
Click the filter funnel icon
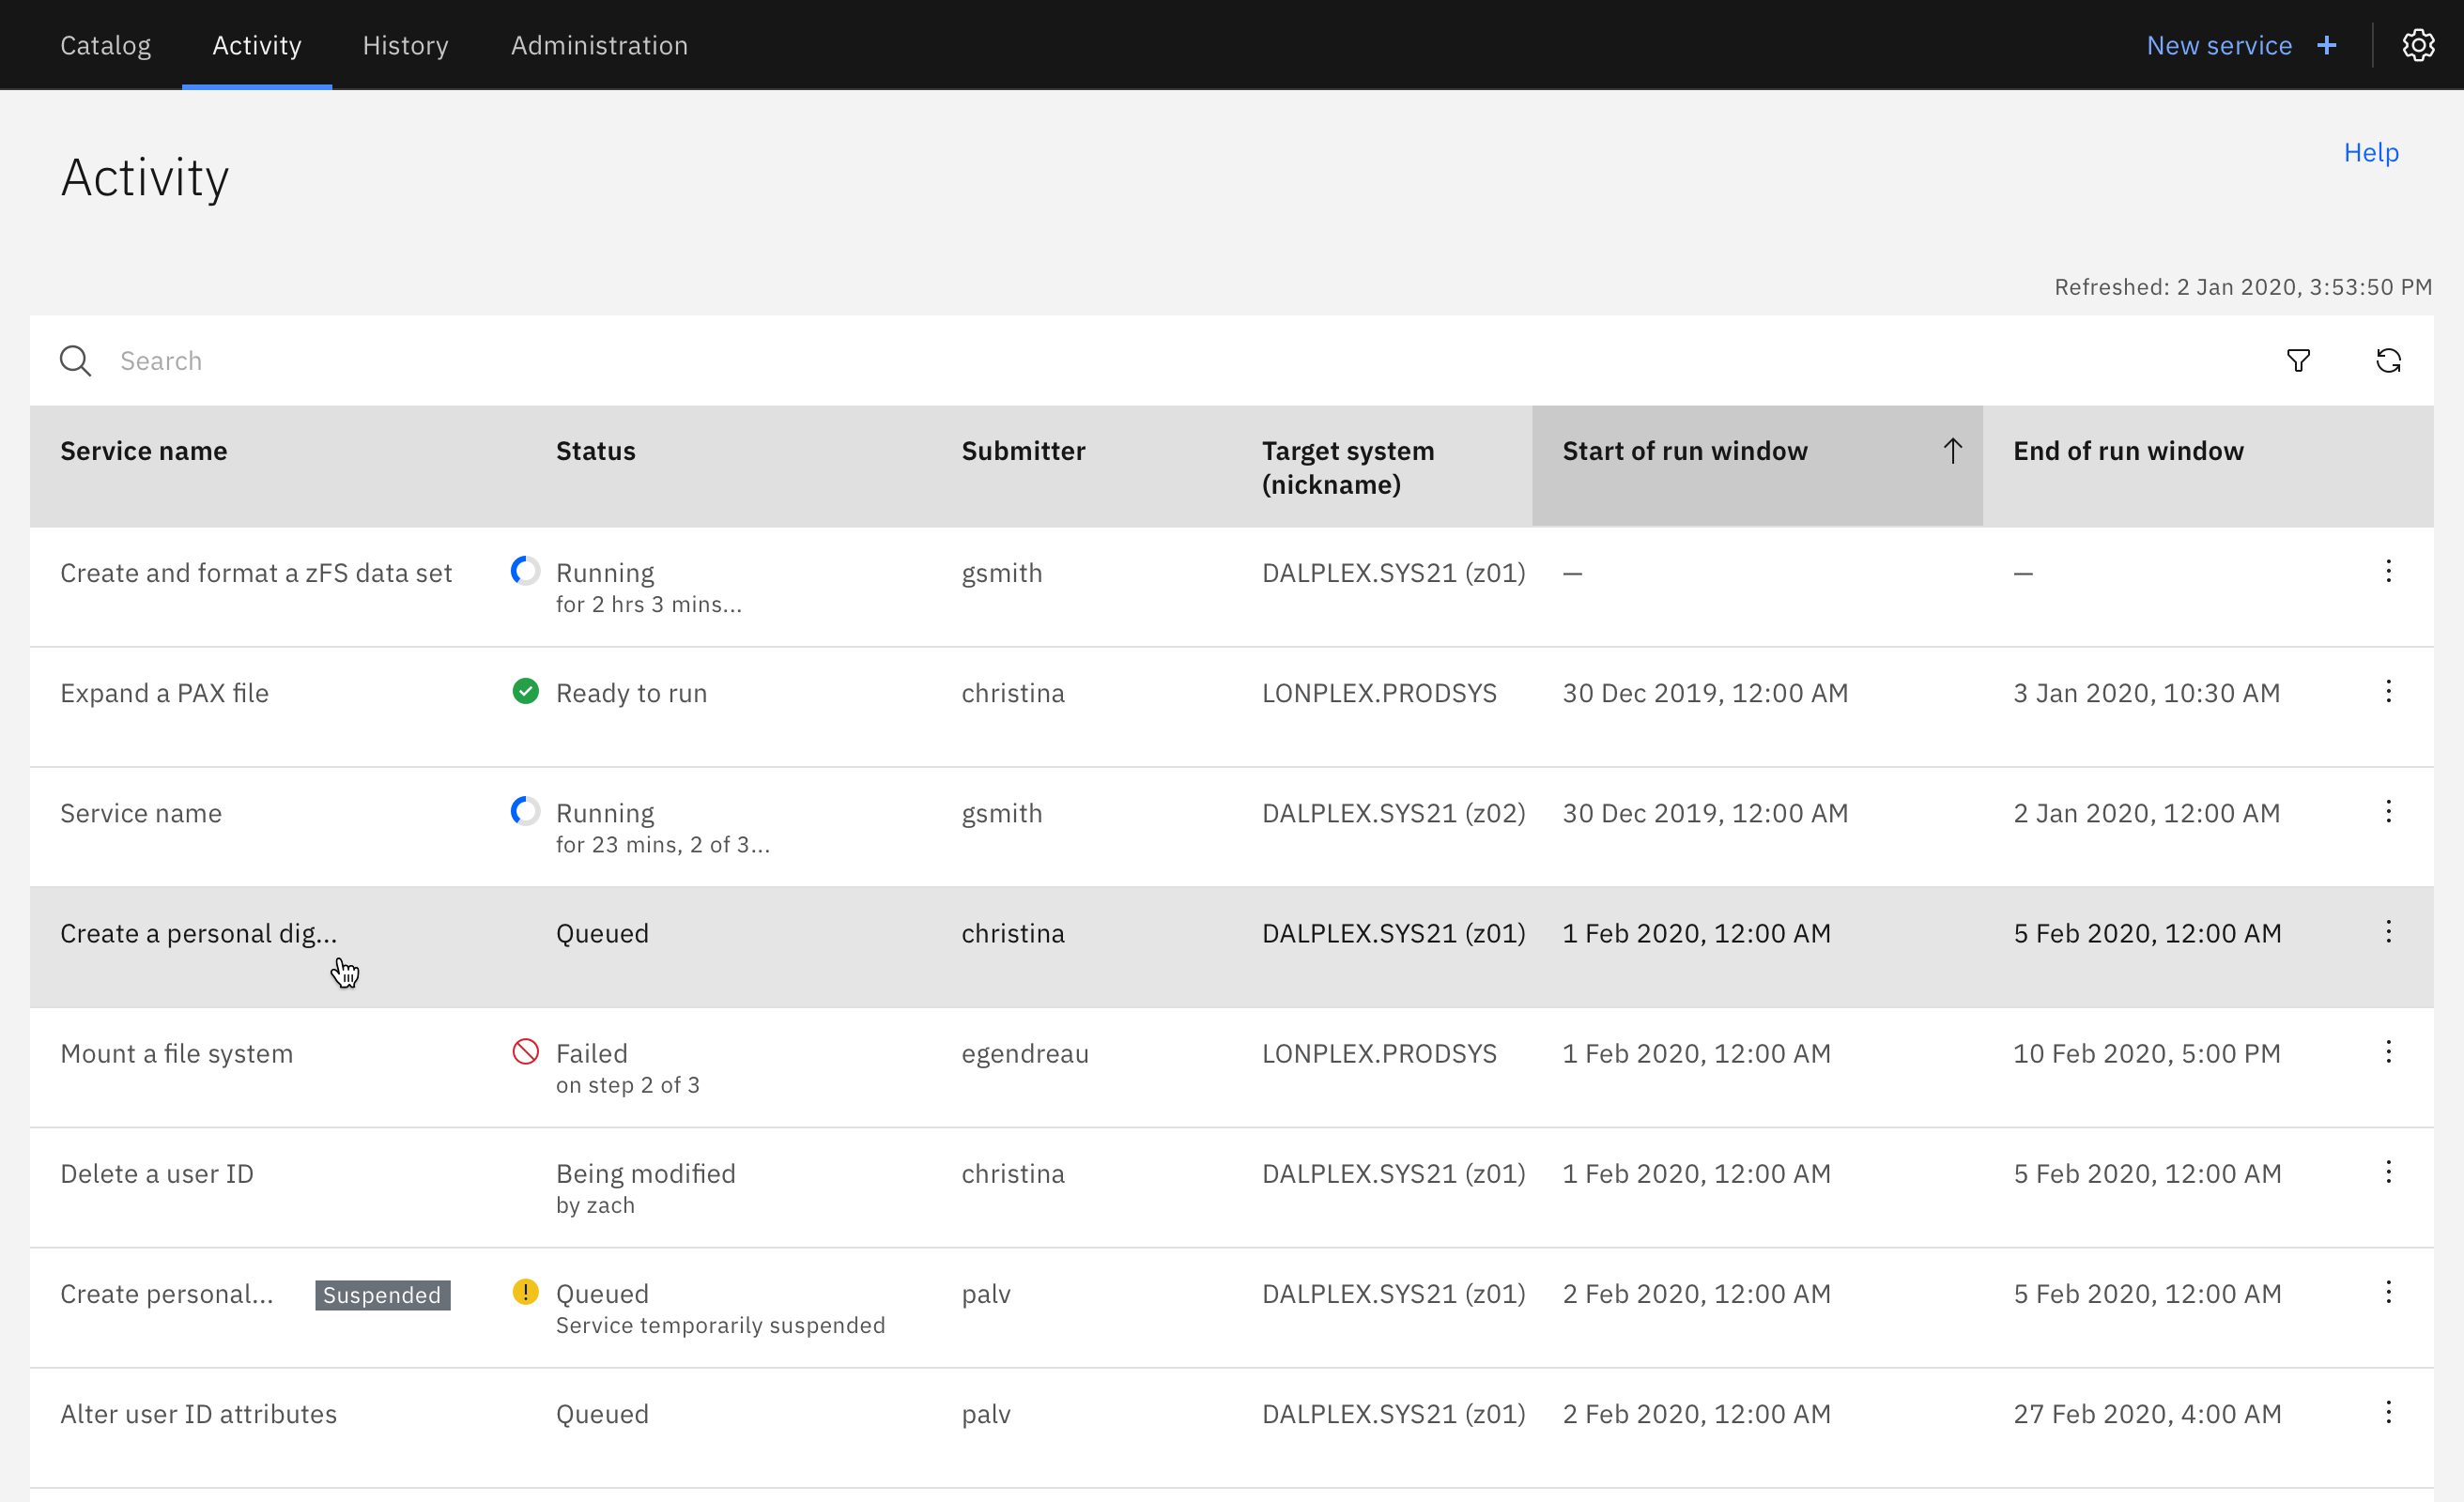click(2298, 361)
